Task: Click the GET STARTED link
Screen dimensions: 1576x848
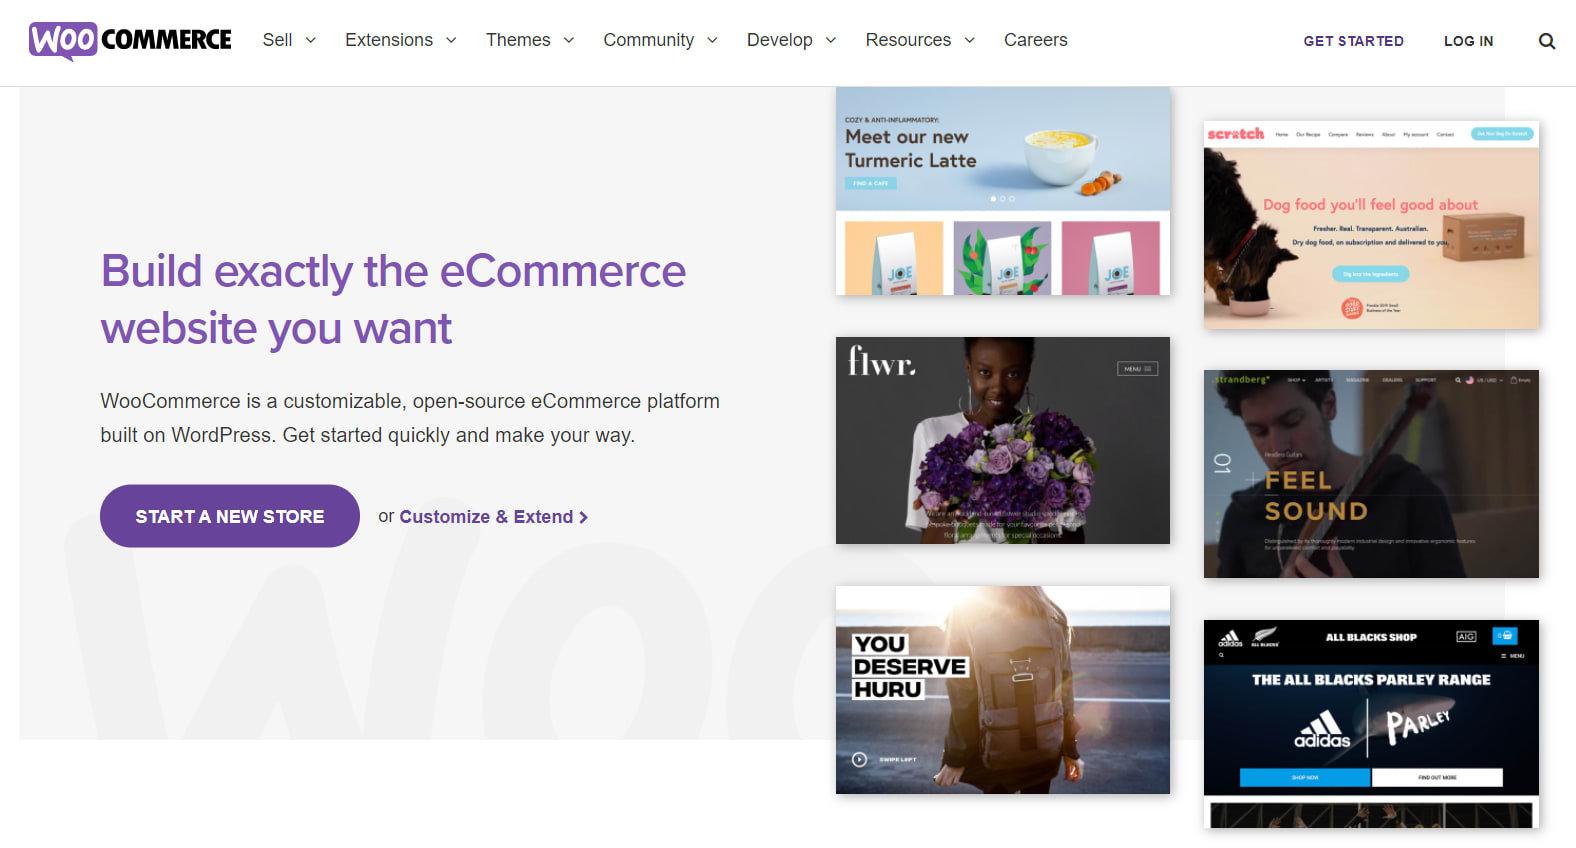Action: pyautogui.click(x=1353, y=41)
